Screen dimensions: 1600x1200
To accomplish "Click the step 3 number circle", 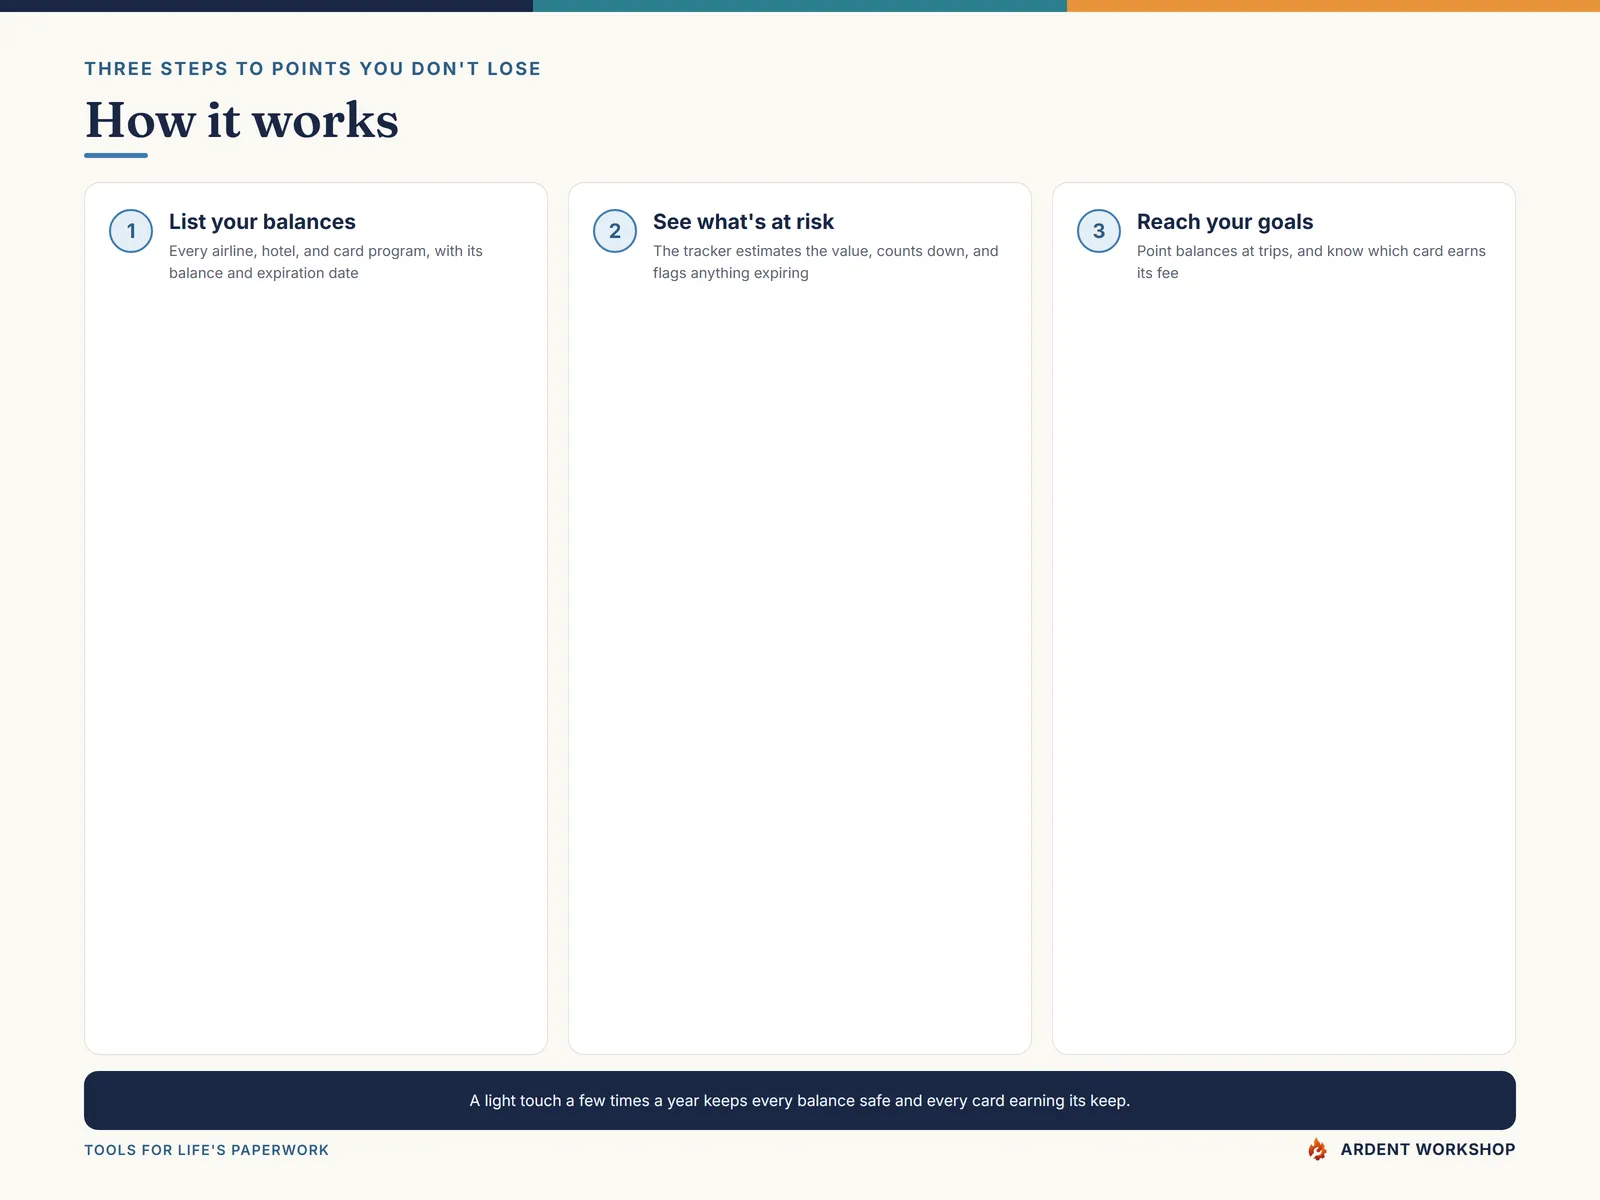I will (1099, 231).
